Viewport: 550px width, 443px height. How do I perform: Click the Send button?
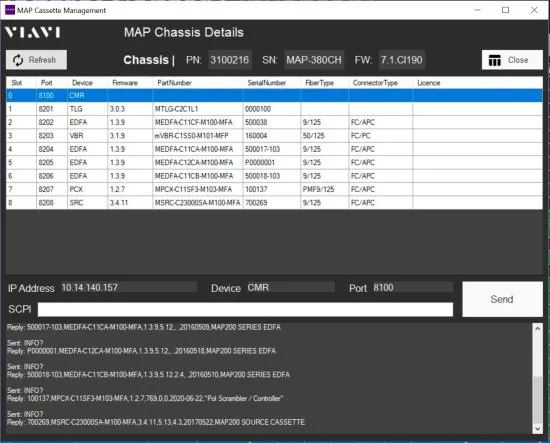pyautogui.click(x=502, y=299)
